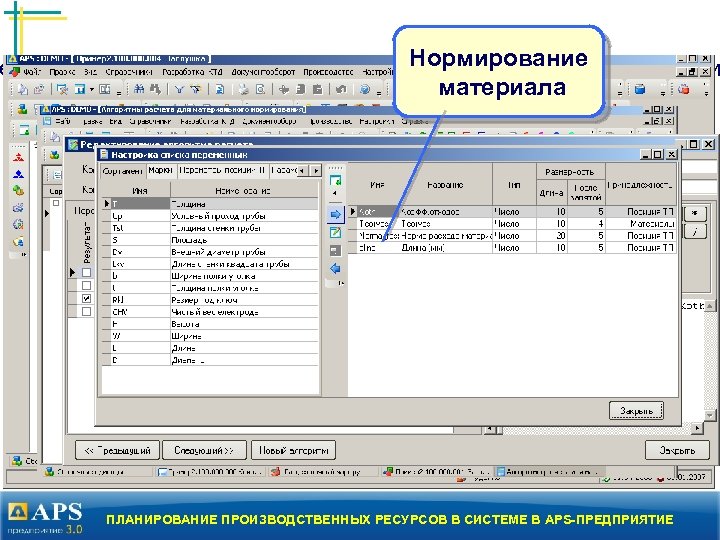Click the funnel icon with dash in main toolbar
This screenshot has width=720, height=540.
point(196,89)
